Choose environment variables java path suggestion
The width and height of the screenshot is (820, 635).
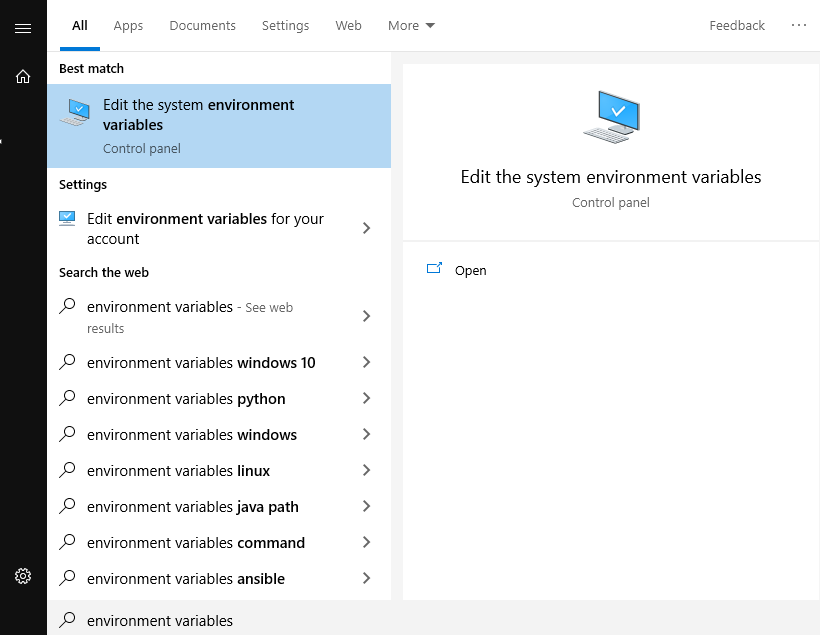pos(193,507)
